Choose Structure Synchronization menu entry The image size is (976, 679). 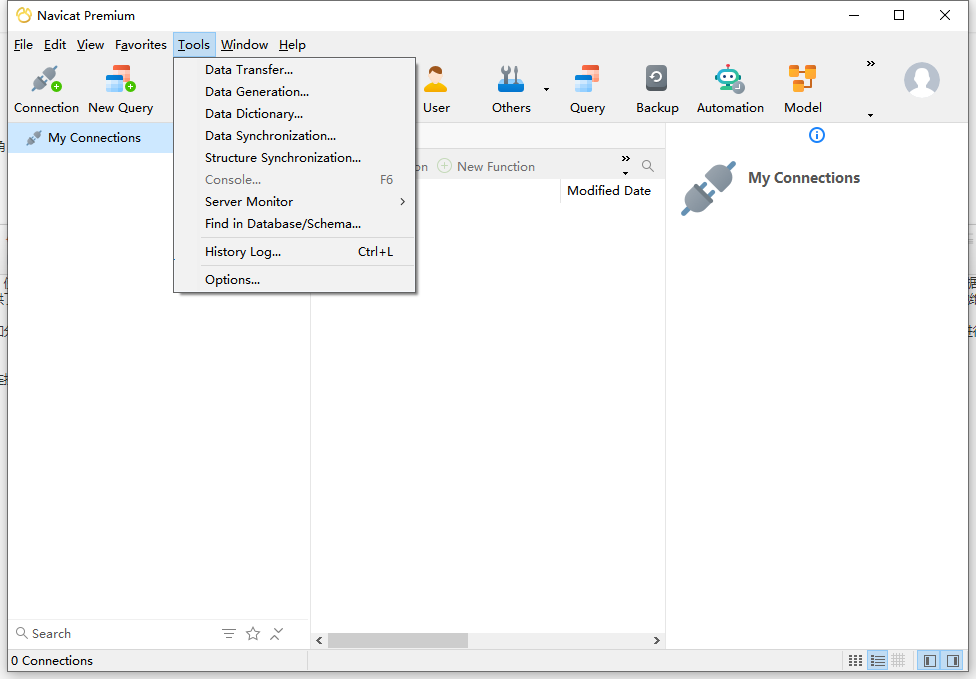tap(294, 157)
